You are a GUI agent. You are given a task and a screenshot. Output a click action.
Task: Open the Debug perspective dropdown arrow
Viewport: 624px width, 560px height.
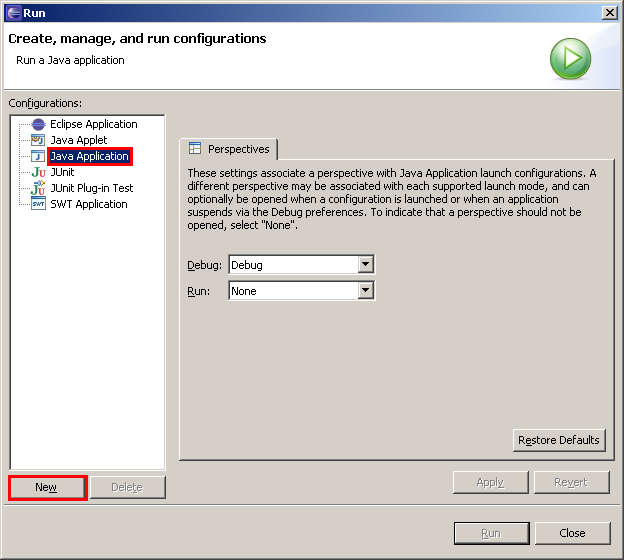tap(365, 265)
